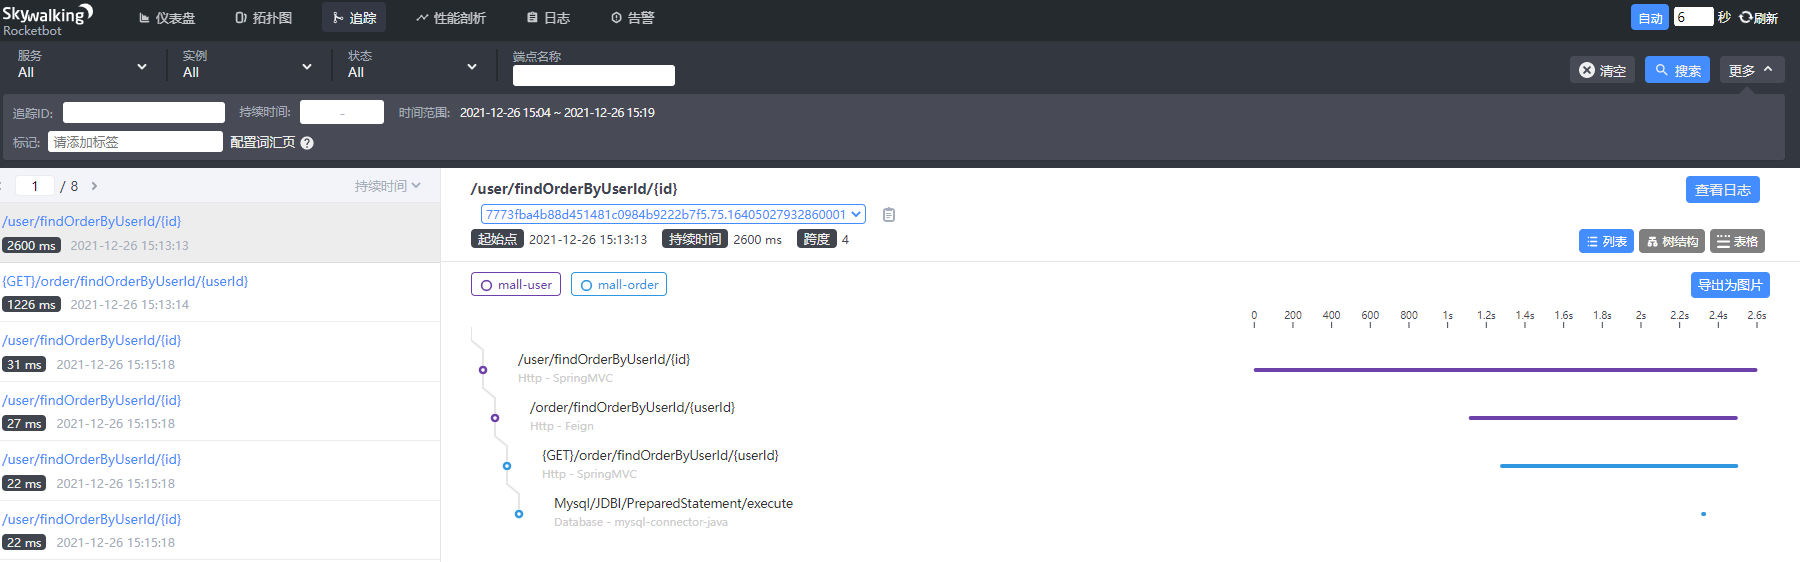Click the 搜索 search button

1677,70
